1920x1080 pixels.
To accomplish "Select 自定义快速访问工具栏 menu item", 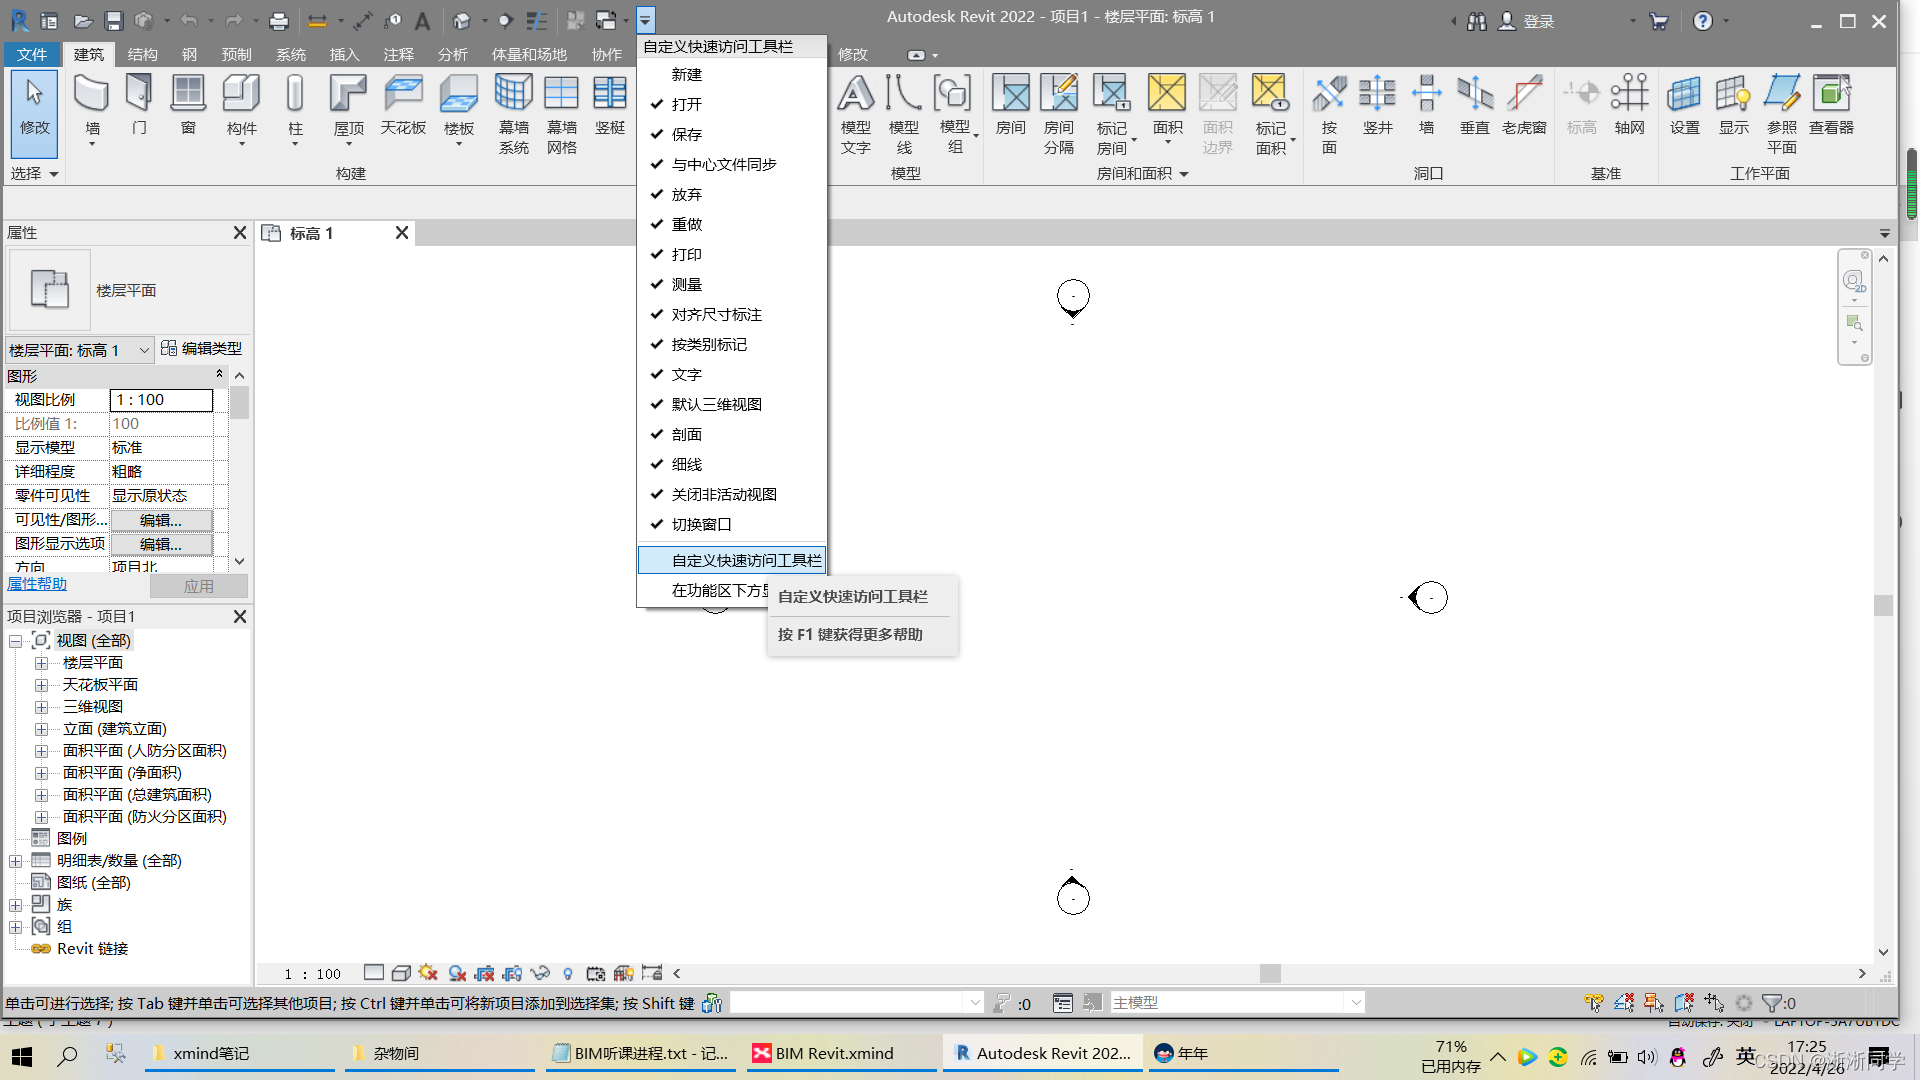I will pyautogui.click(x=732, y=559).
